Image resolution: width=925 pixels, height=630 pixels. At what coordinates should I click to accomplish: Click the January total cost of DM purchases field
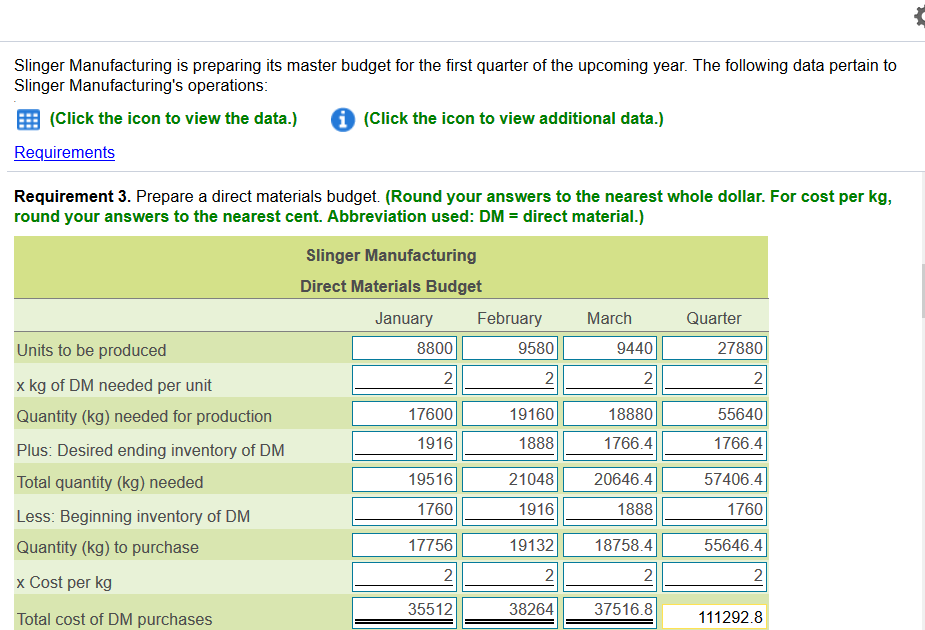pos(404,610)
